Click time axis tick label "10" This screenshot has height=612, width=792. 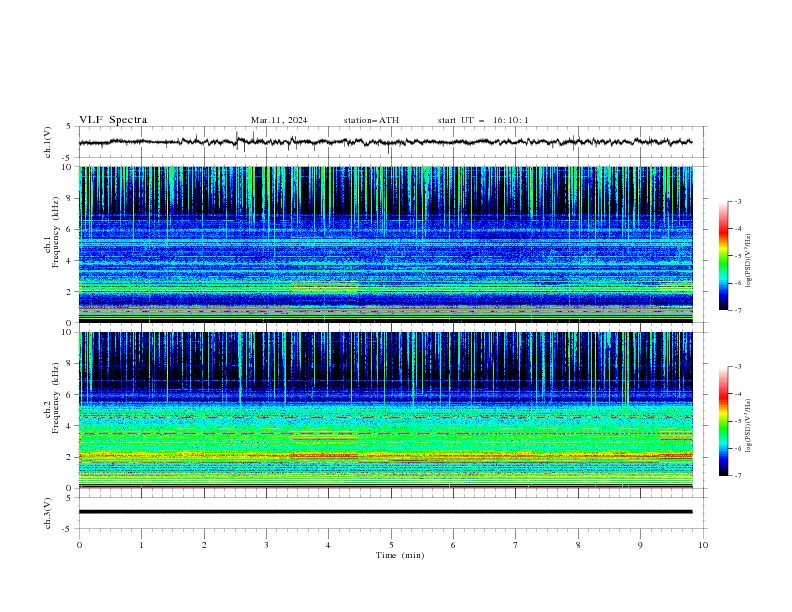703,545
